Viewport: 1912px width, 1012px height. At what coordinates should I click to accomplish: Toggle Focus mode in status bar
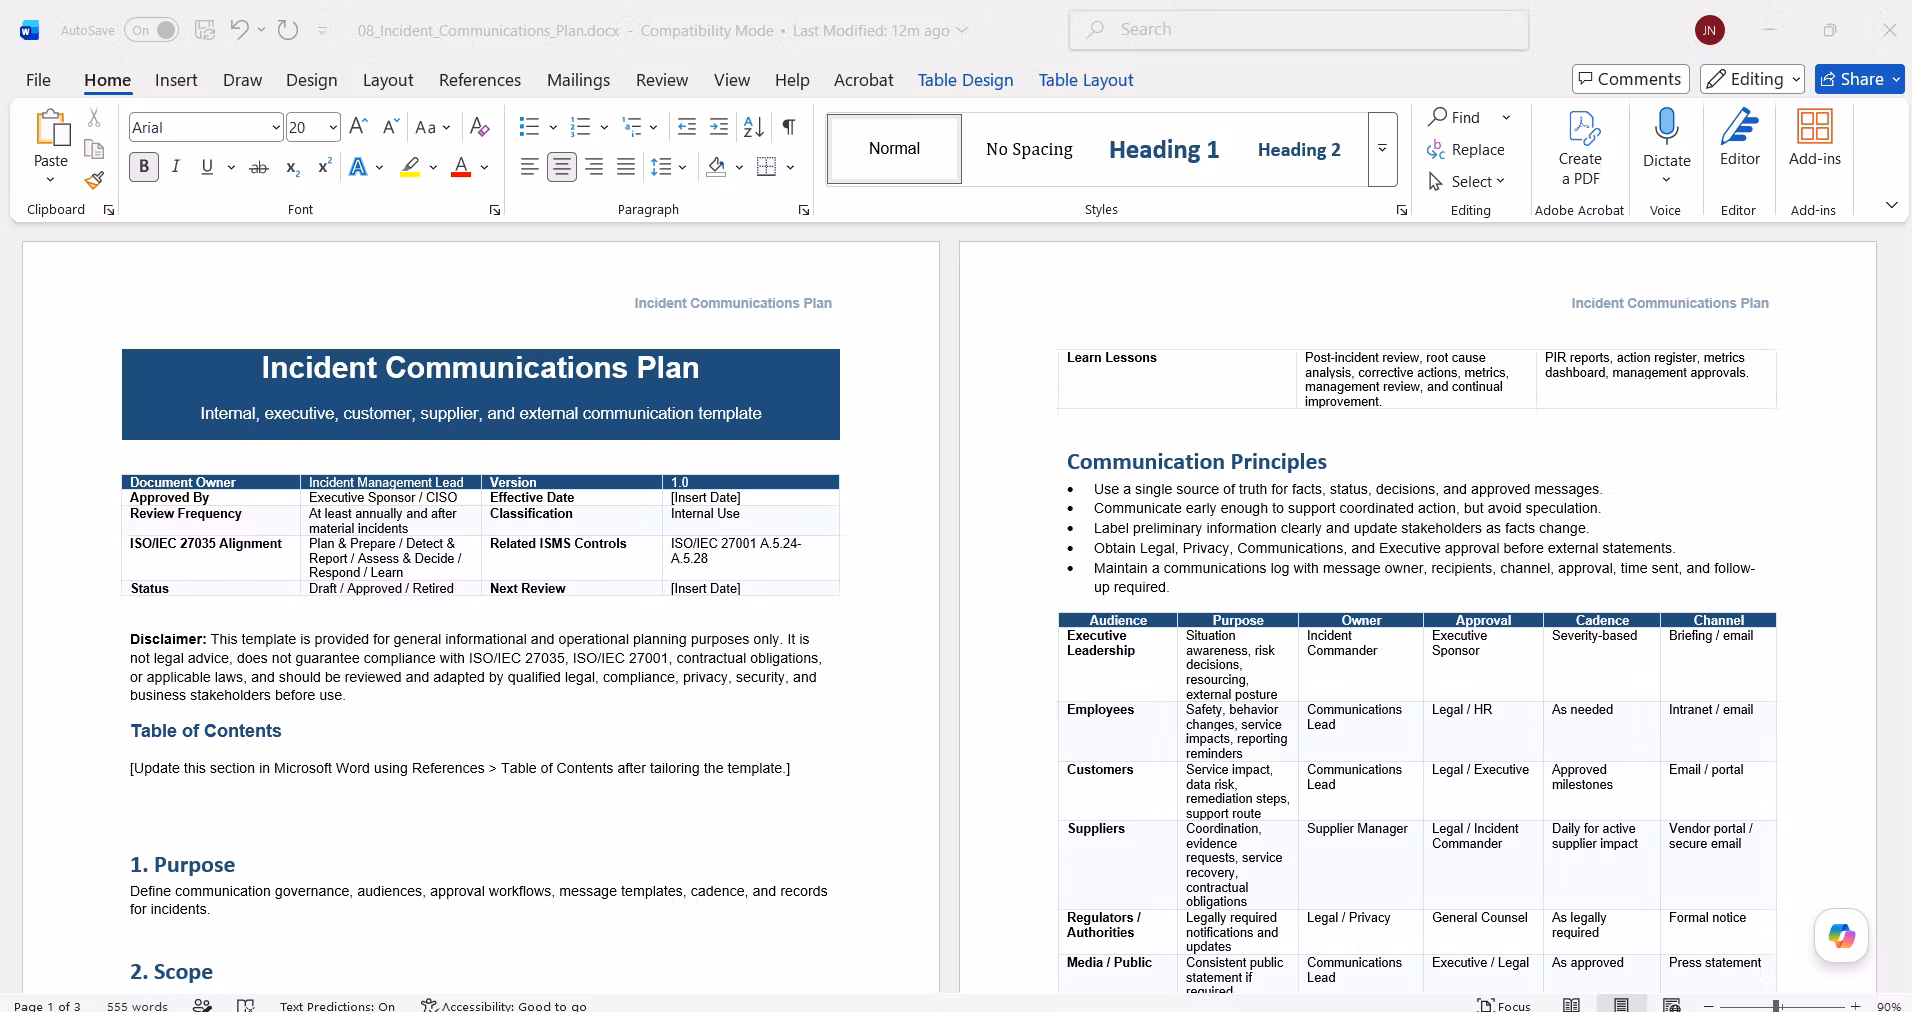(x=1504, y=1005)
